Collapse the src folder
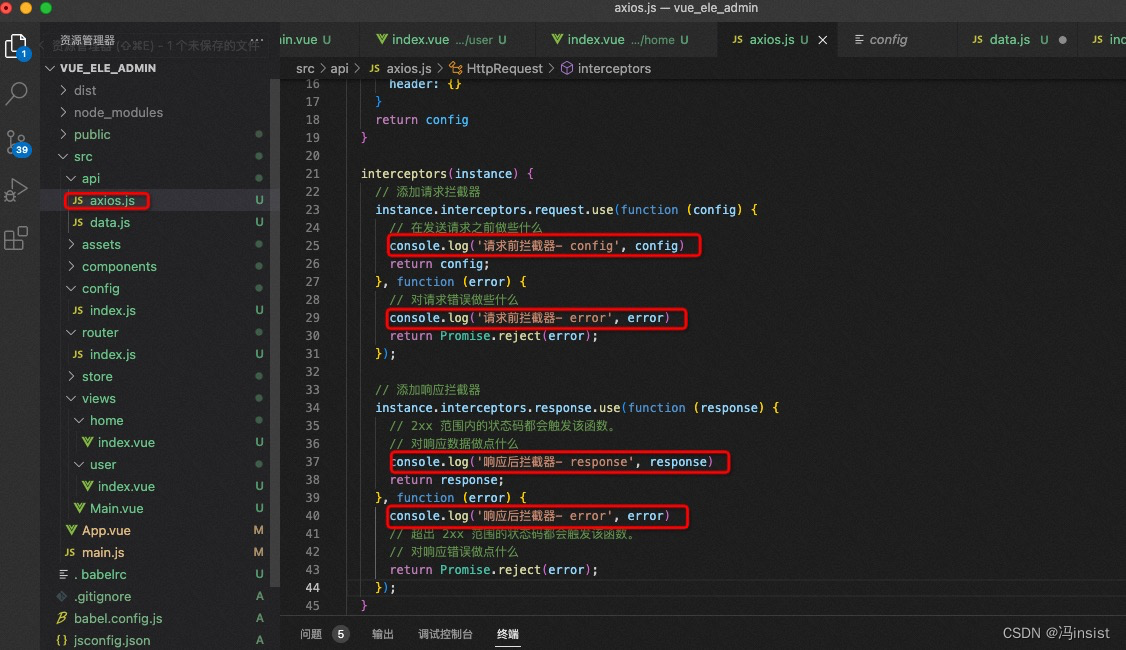This screenshot has height=650, width=1126. (83, 156)
